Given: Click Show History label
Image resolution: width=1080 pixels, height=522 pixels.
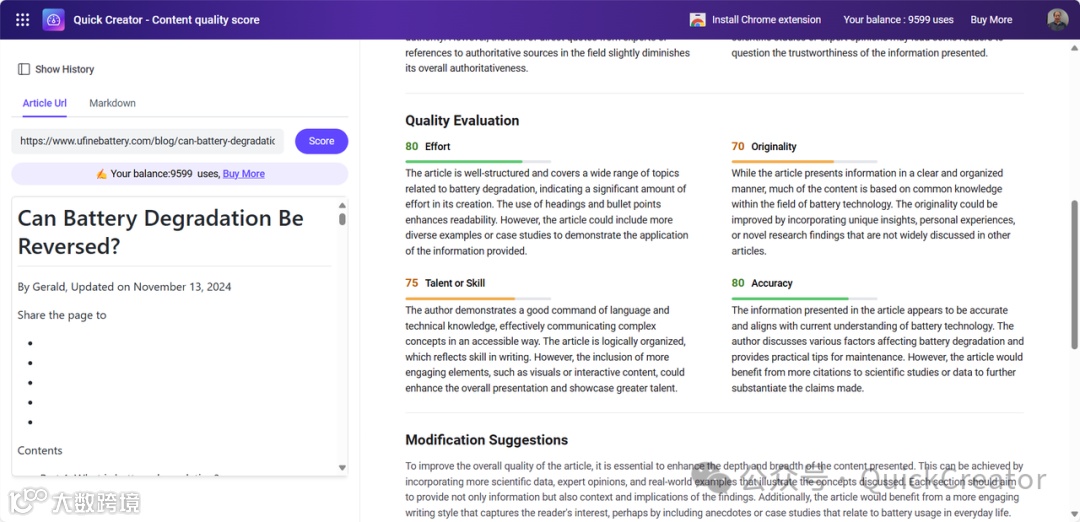Looking at the screenshot, I should tap(65, 69).
